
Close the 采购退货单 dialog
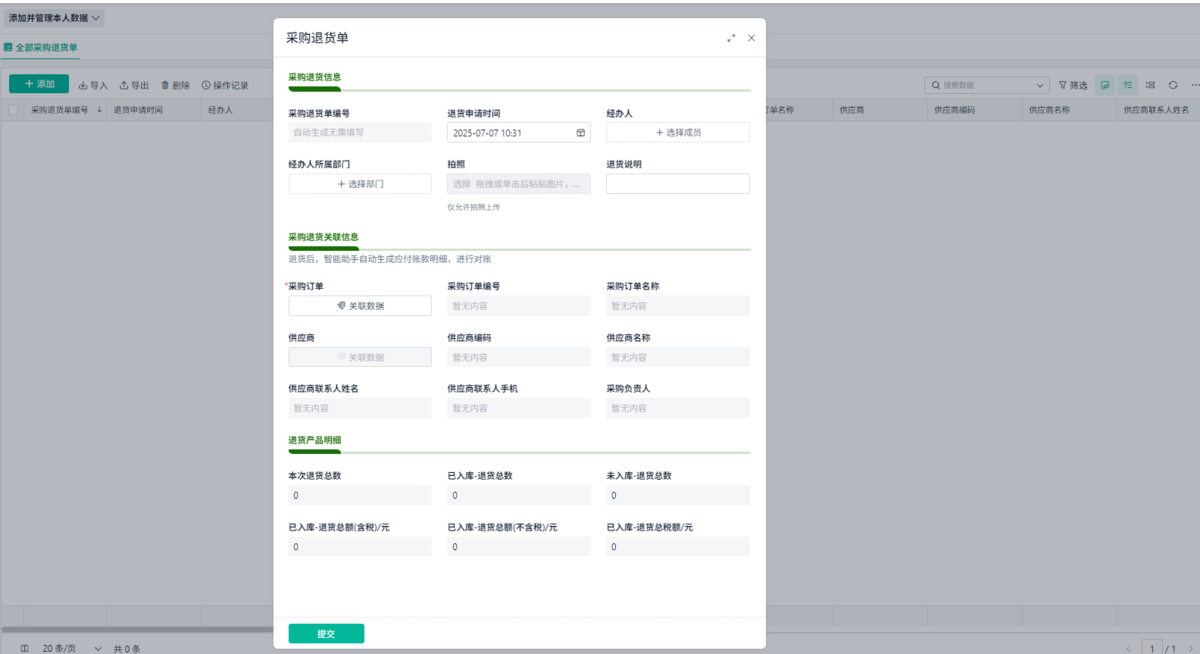click(751, 38)
